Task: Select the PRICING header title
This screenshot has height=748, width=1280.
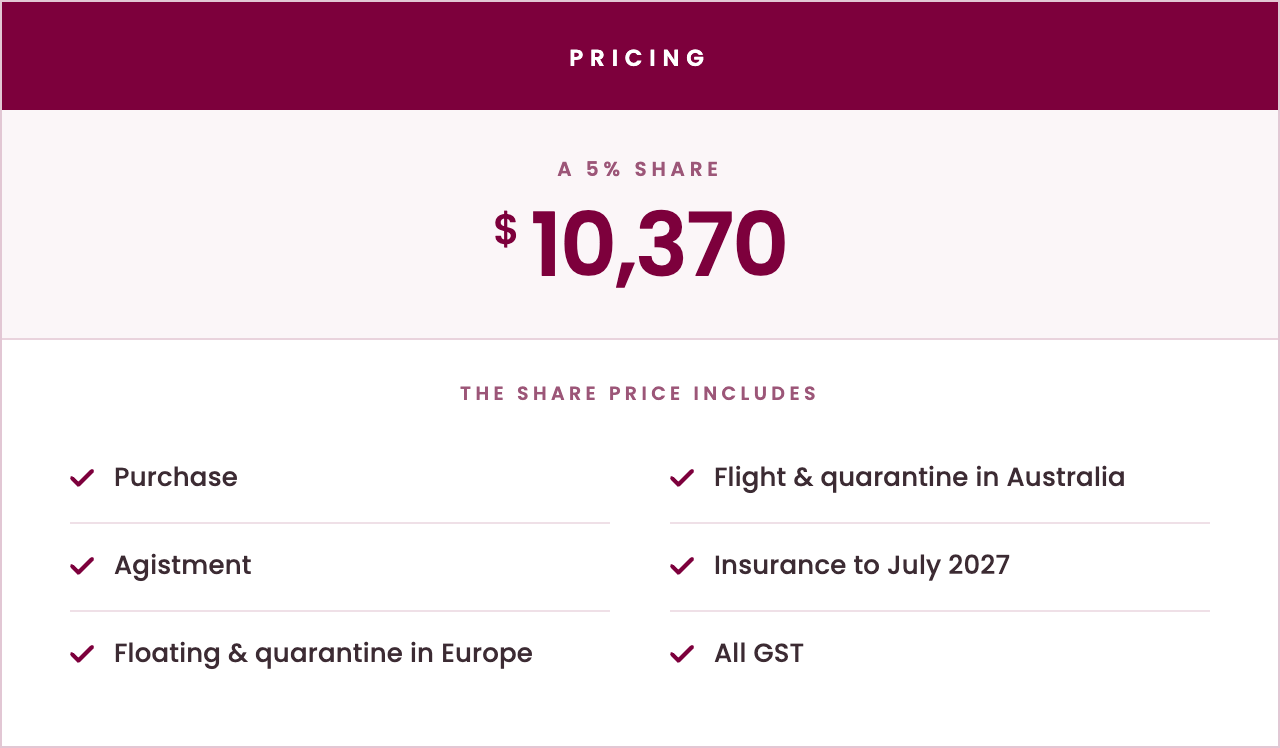Action: [639, 58]
